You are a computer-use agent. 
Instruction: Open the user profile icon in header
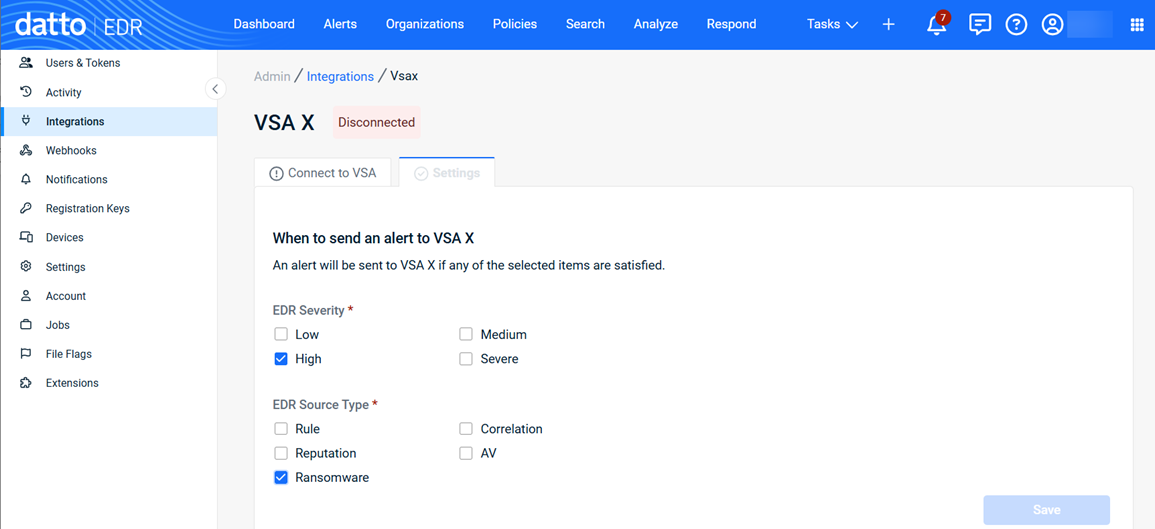pyautogui.click(x=1053, y=24)
